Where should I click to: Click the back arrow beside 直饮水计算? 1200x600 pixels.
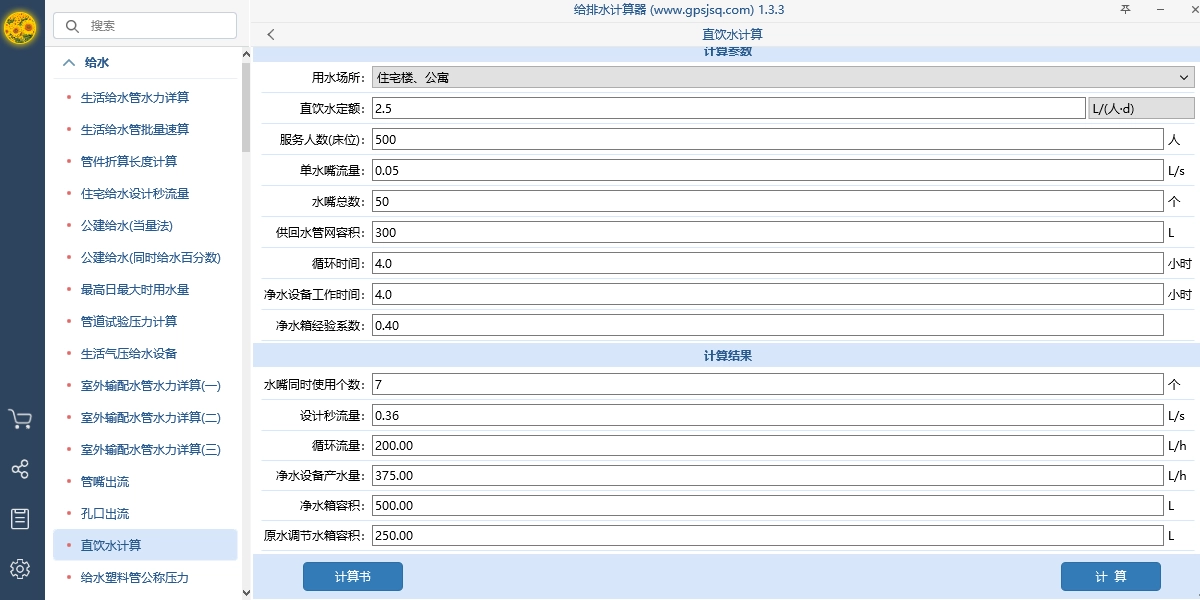click(270, 33)
